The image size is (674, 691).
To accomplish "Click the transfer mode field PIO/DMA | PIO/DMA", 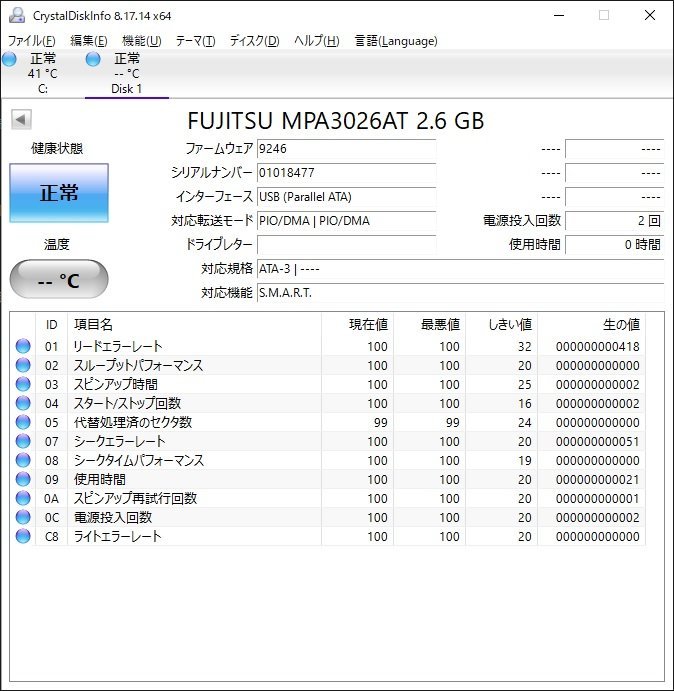I will coord(346,221).
